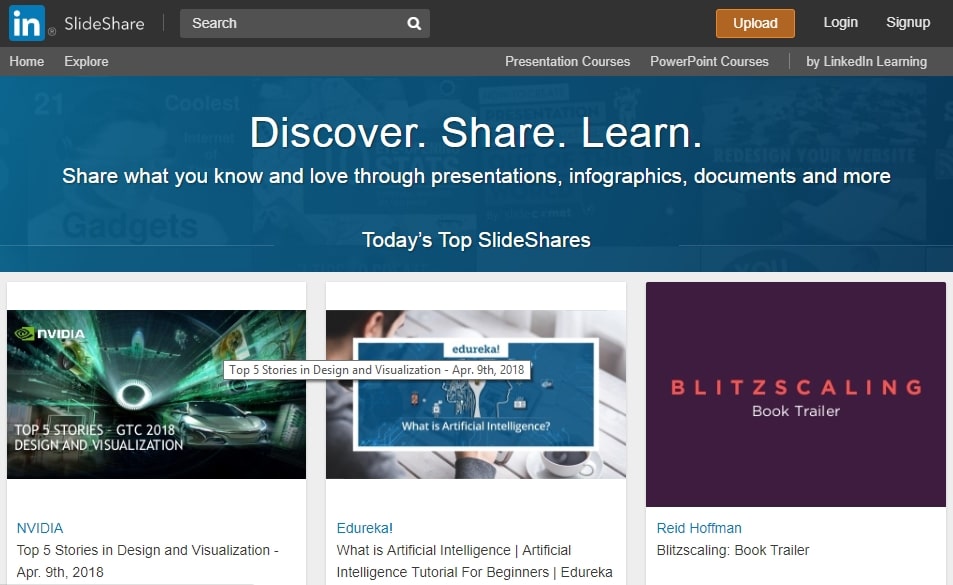Click the Reid Hoffman author link

coord(699,528)
